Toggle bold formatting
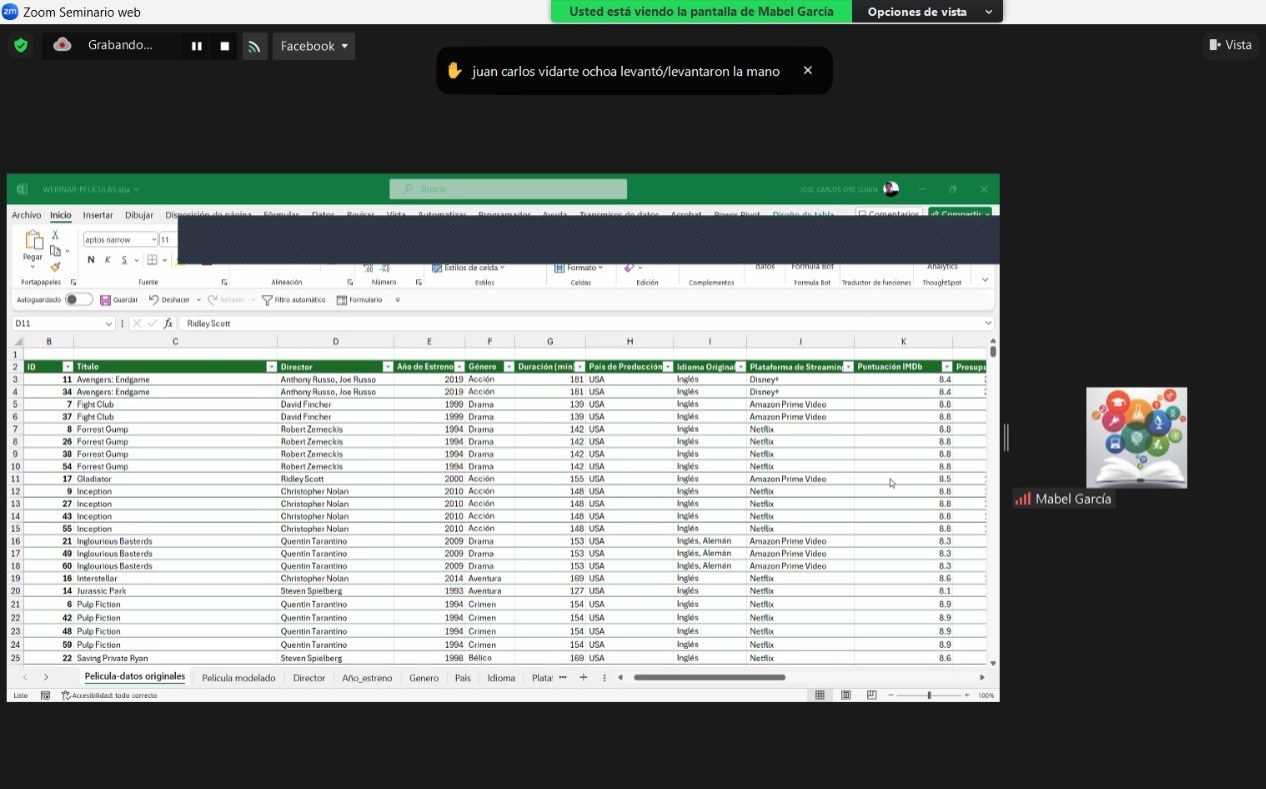This screenshot has width=1266, height=789. [x=91, y=260]
